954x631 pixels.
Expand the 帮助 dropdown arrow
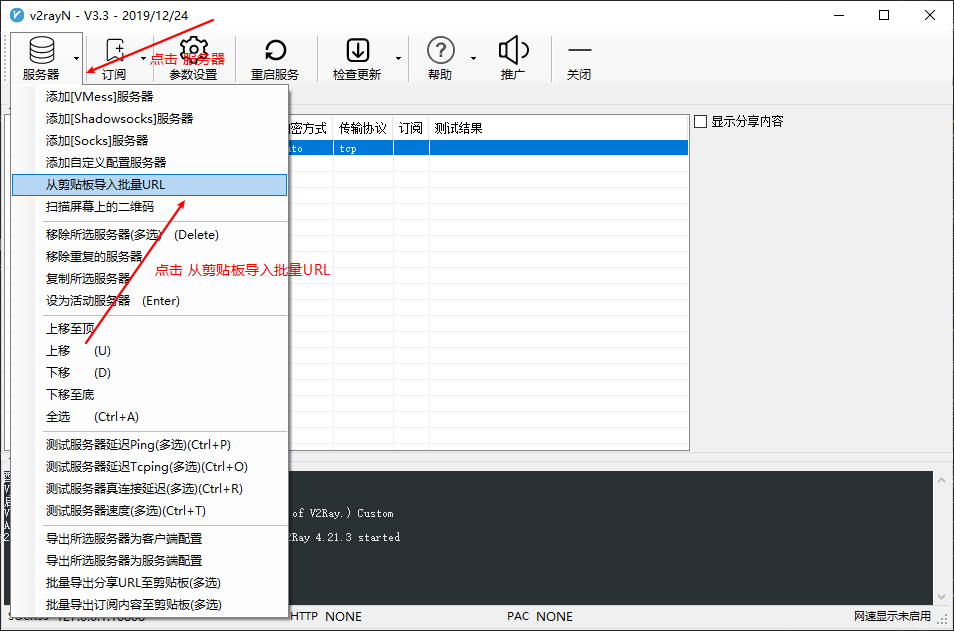[x=473, y=58]
